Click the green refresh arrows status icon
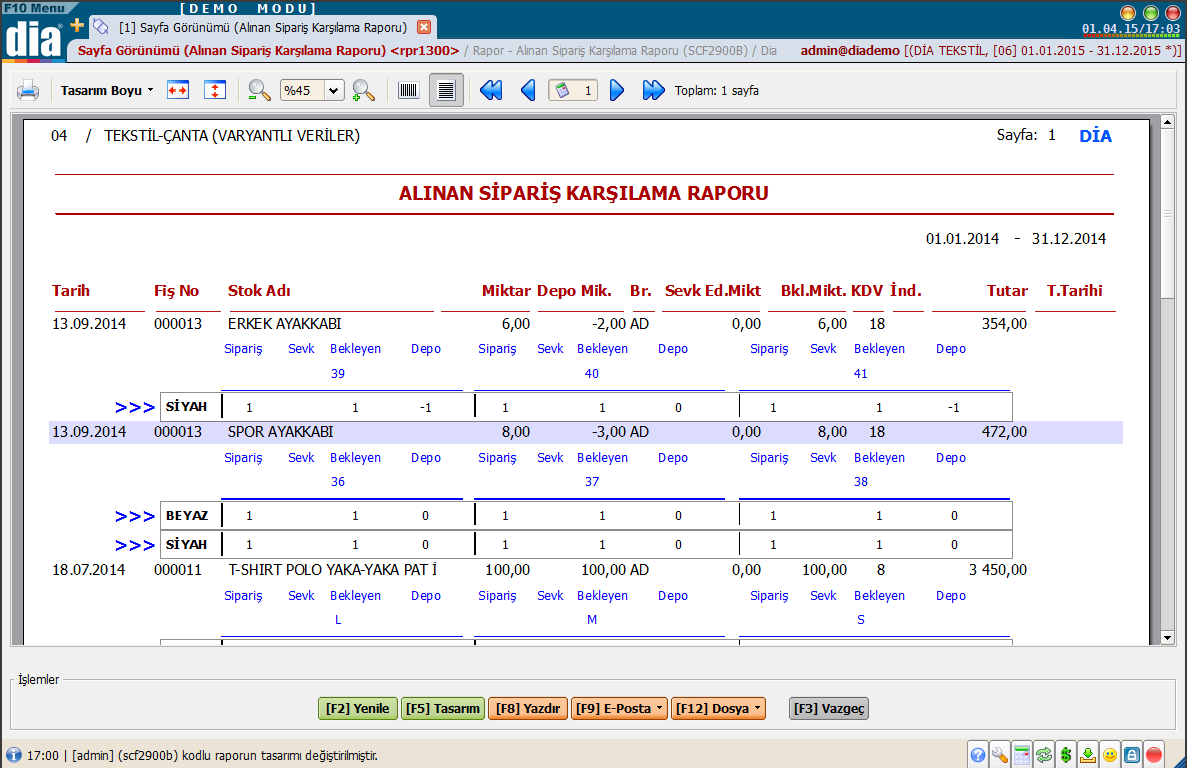 [x=1044, y=754]
